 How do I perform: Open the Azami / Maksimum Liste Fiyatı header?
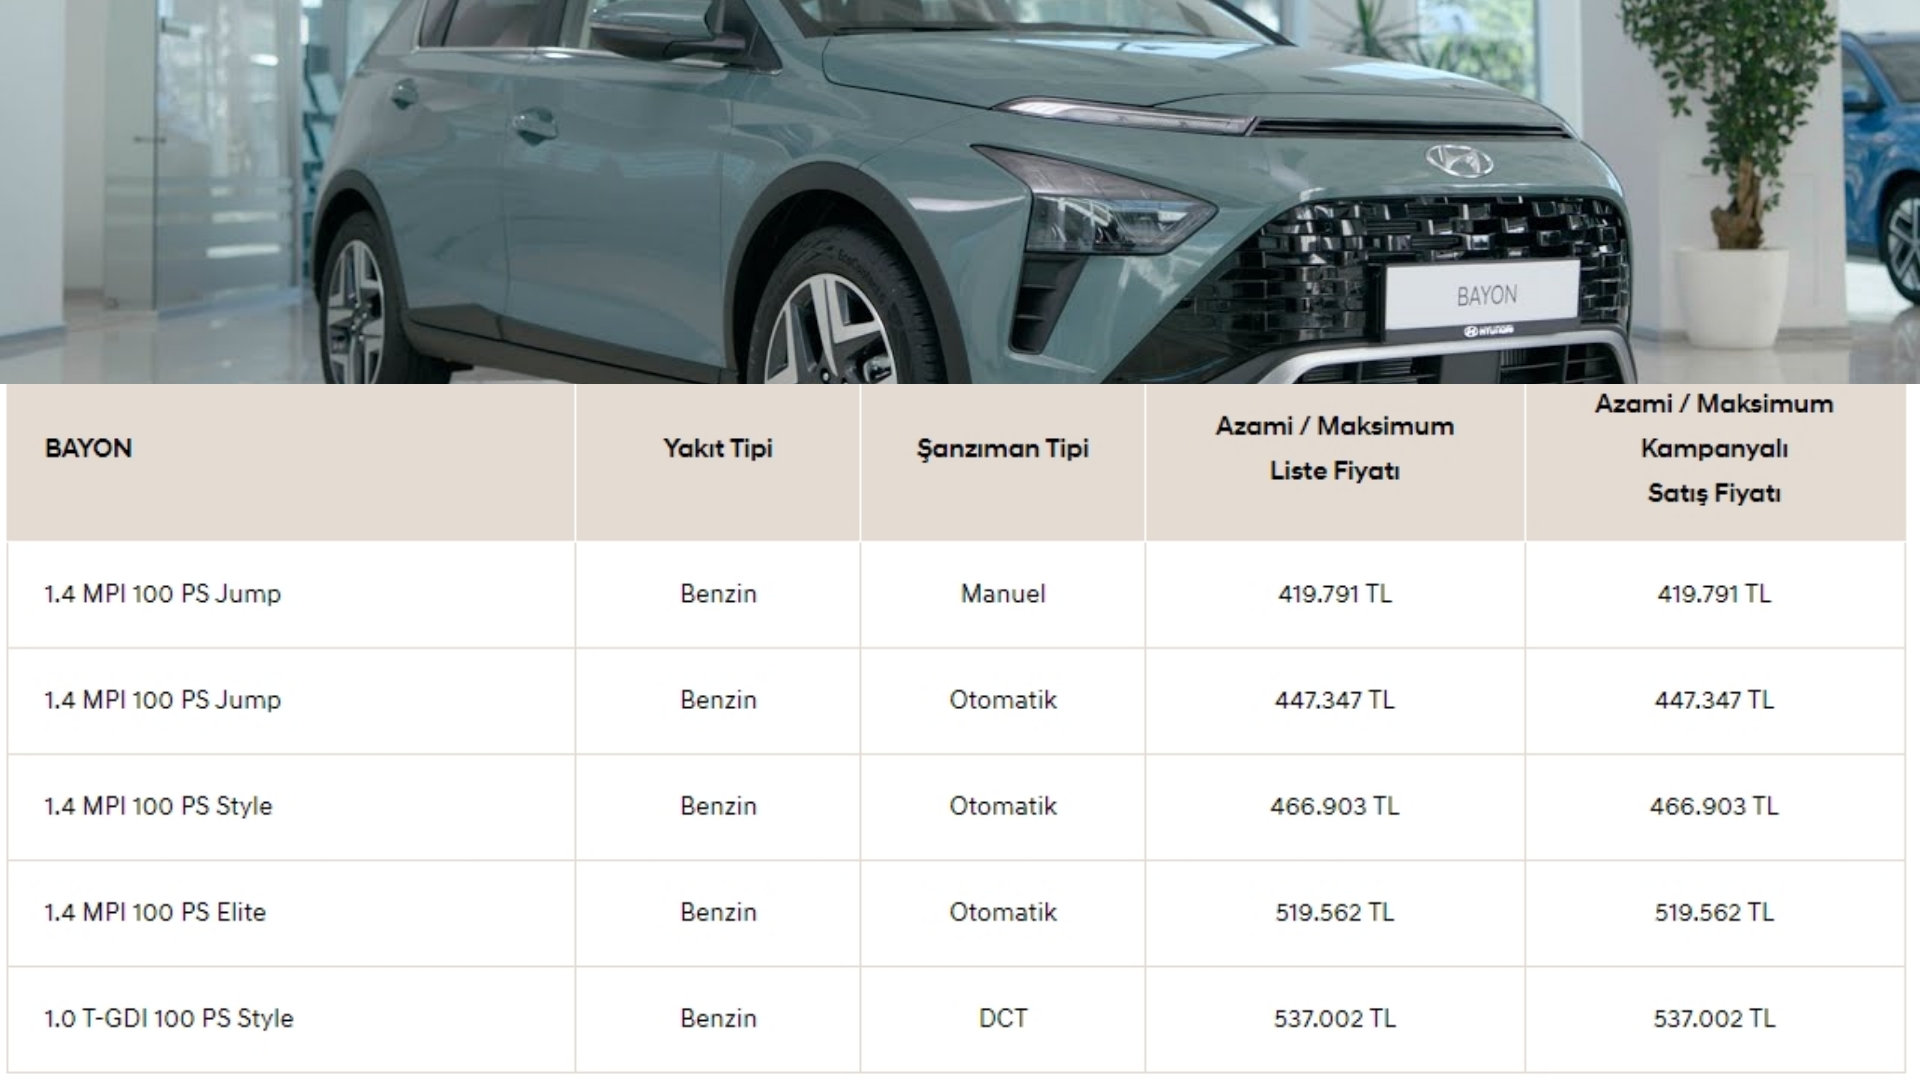1334,448
